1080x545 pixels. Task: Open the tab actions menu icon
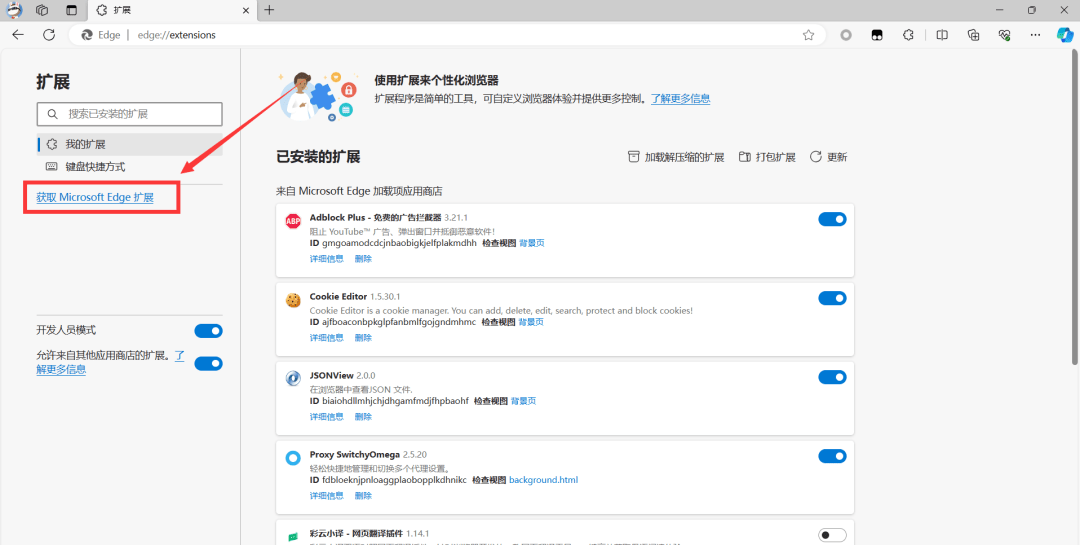coord(71,10)
